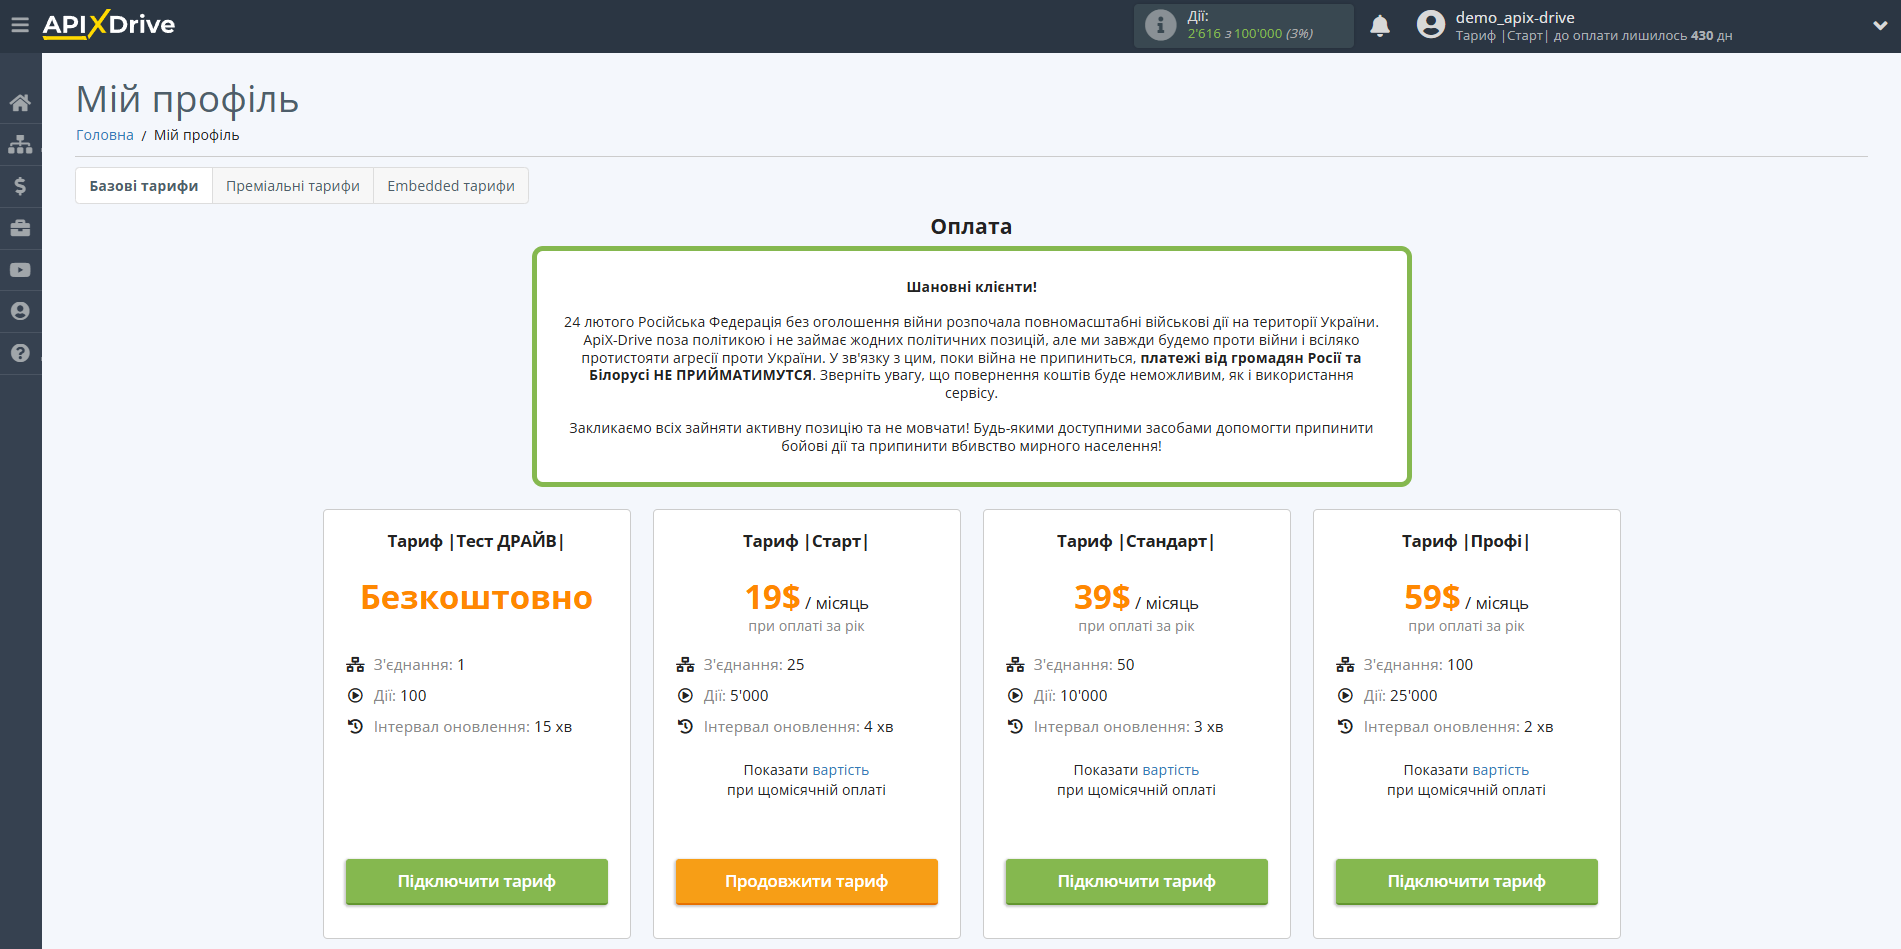Click connections icon in Профі card
1901x949 pixels.
[x=1345, y=665]
